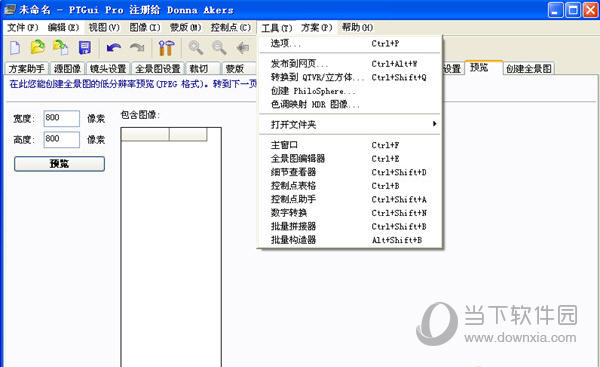
Task: Click the New project toolbar icon
Action: (15, 48)
